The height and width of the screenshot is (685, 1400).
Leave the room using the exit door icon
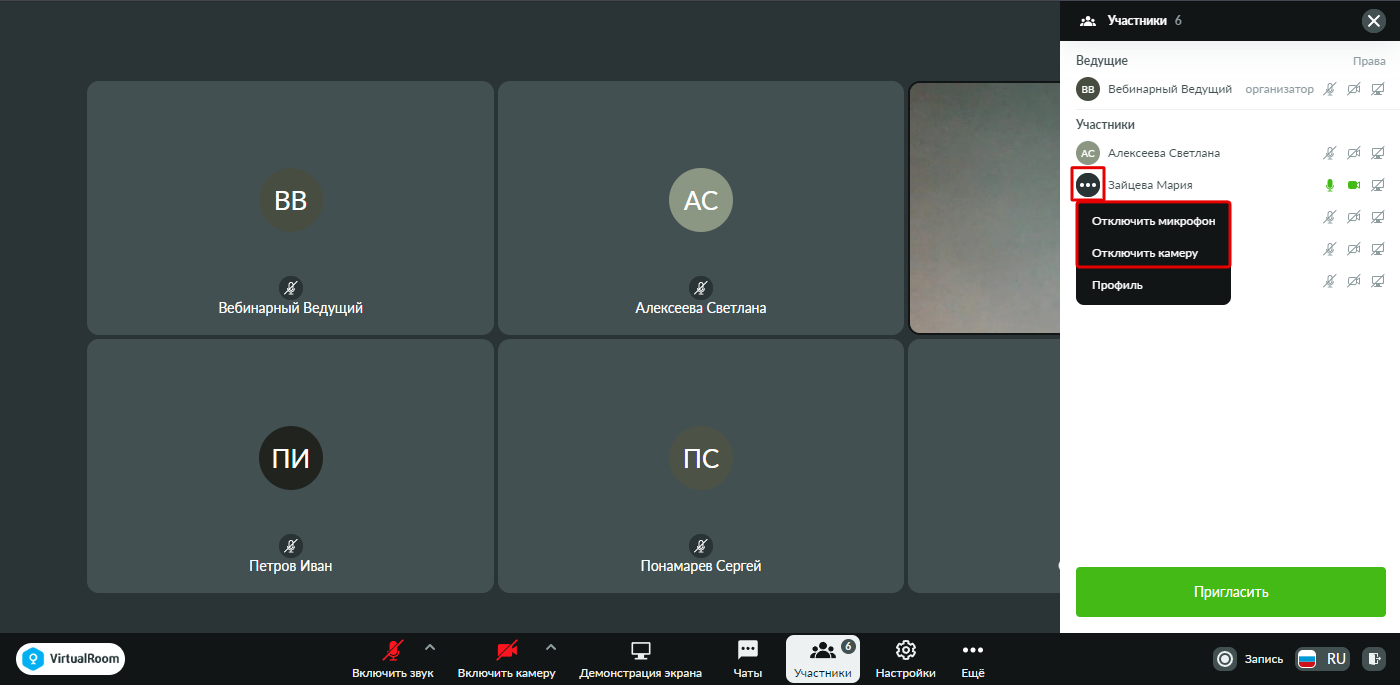click(1375, 659)
